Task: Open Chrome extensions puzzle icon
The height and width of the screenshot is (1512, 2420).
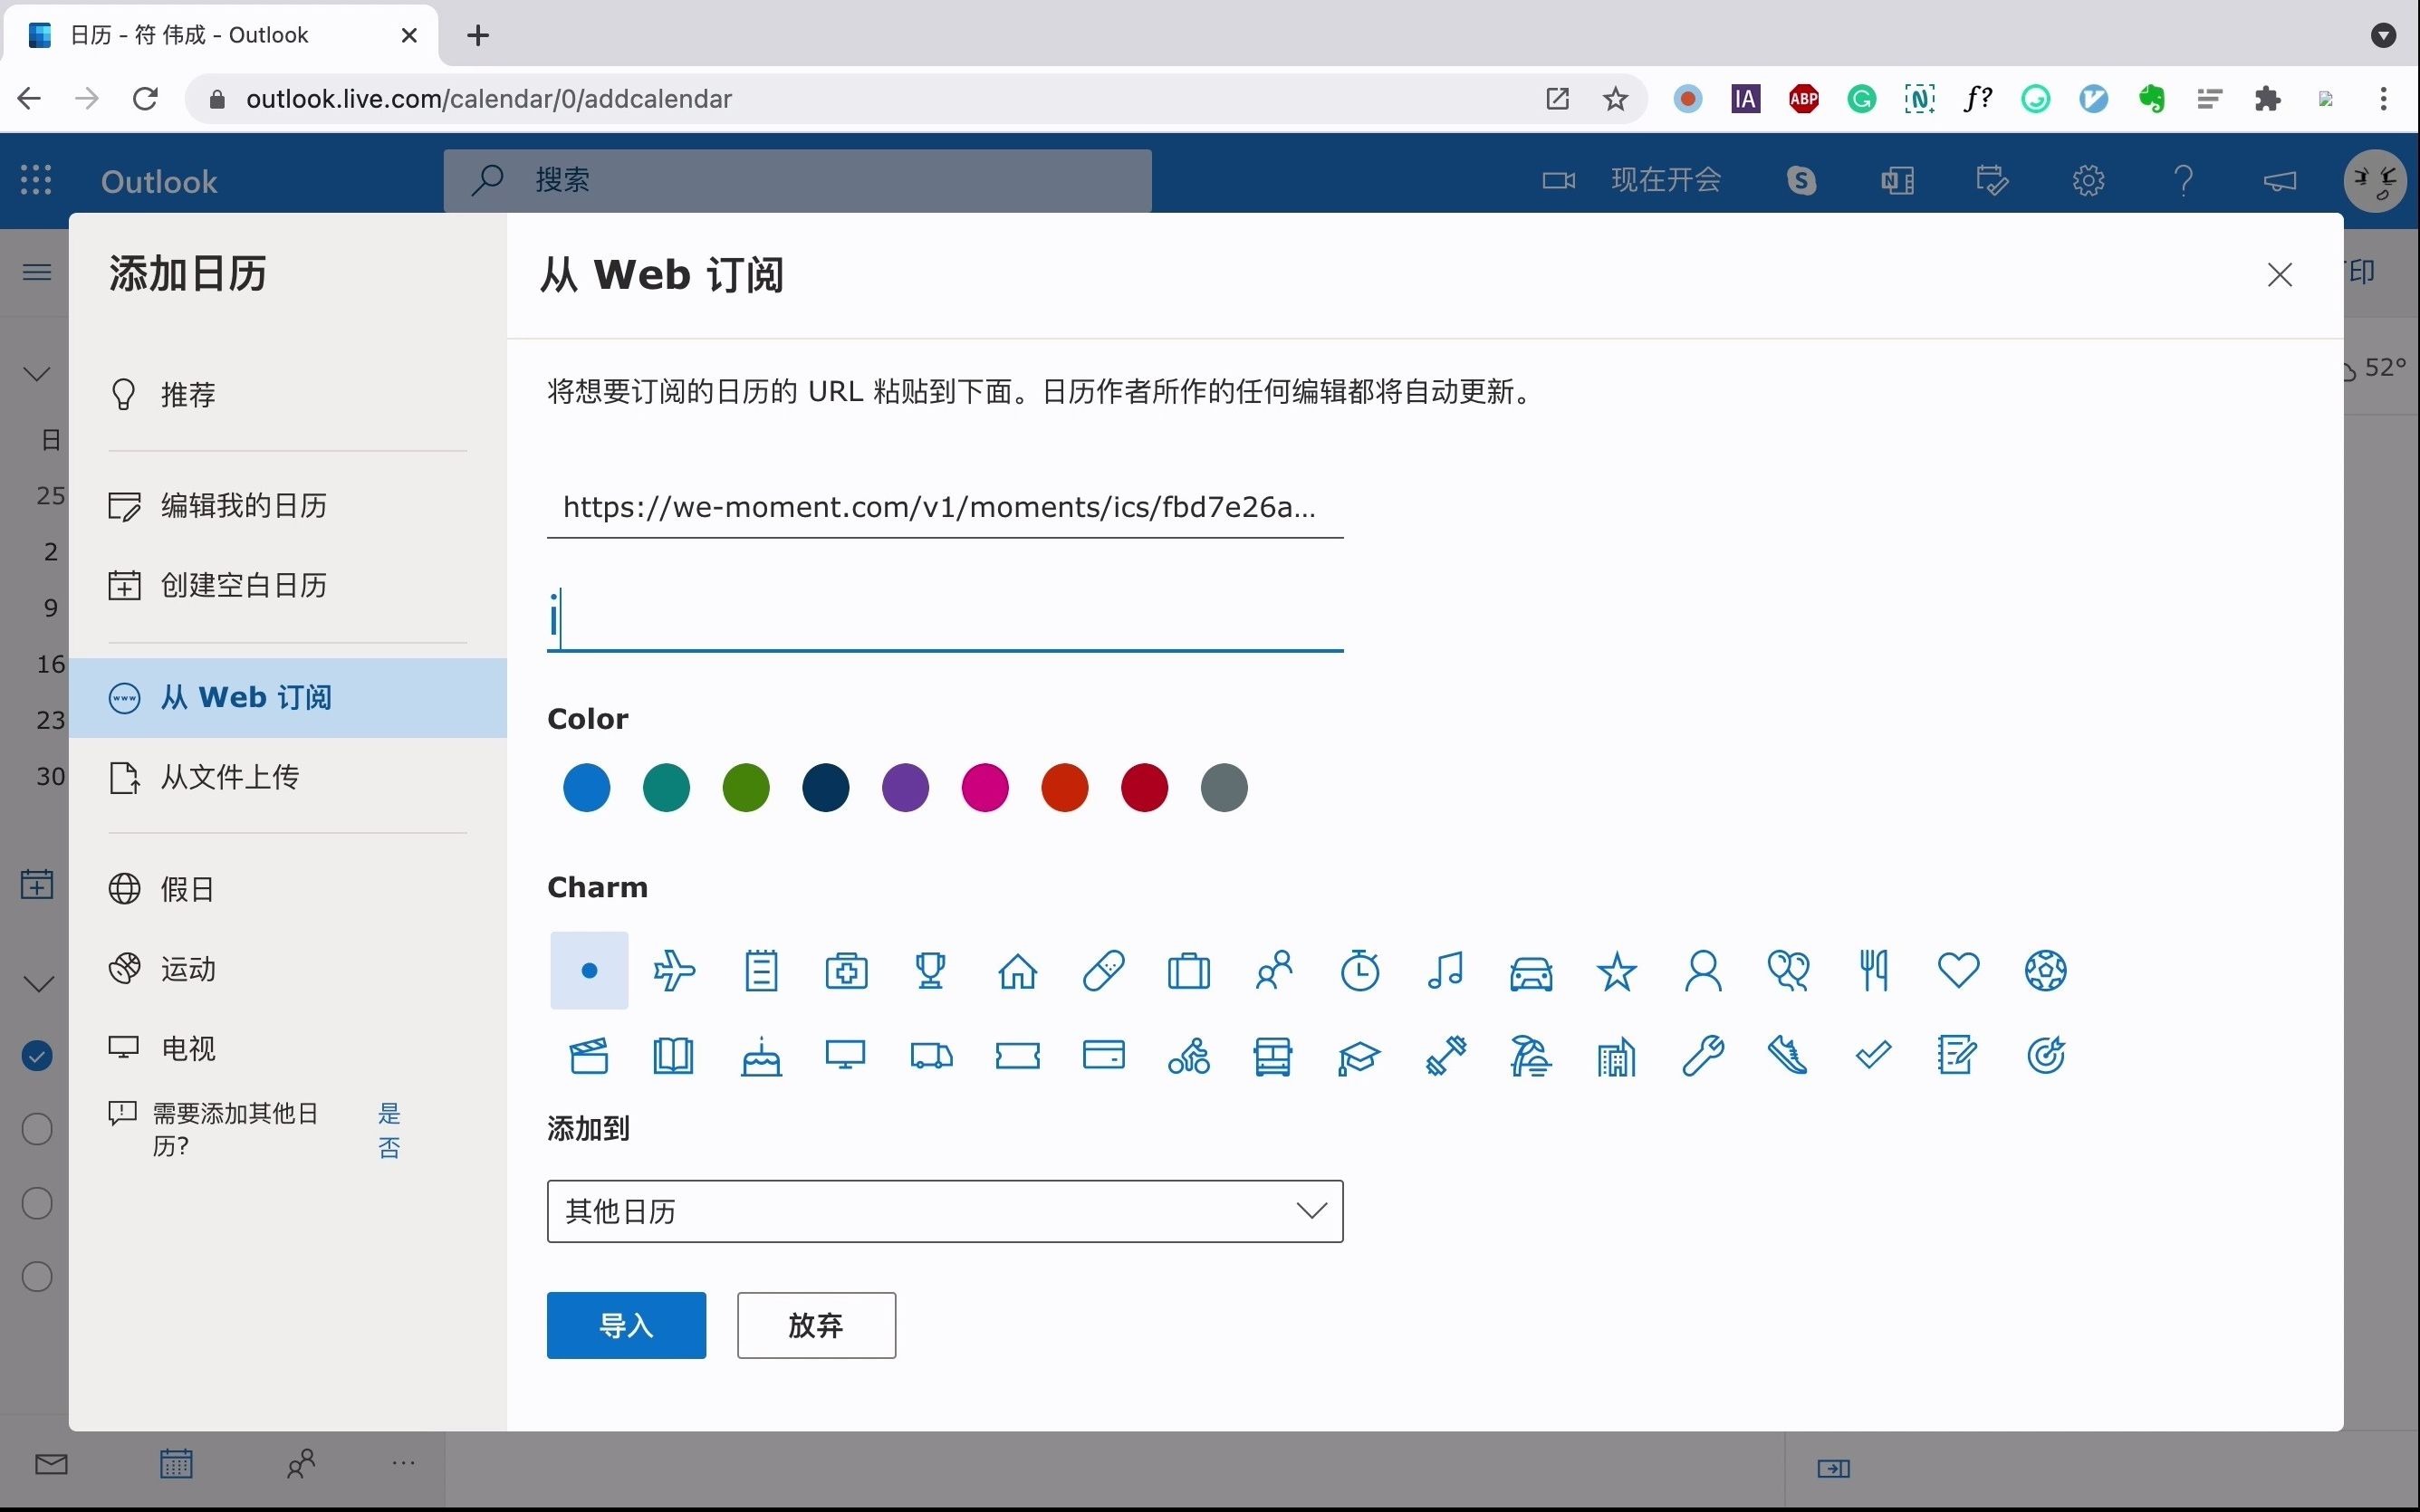Action: pyautogui.click(x=2267, y=98)
